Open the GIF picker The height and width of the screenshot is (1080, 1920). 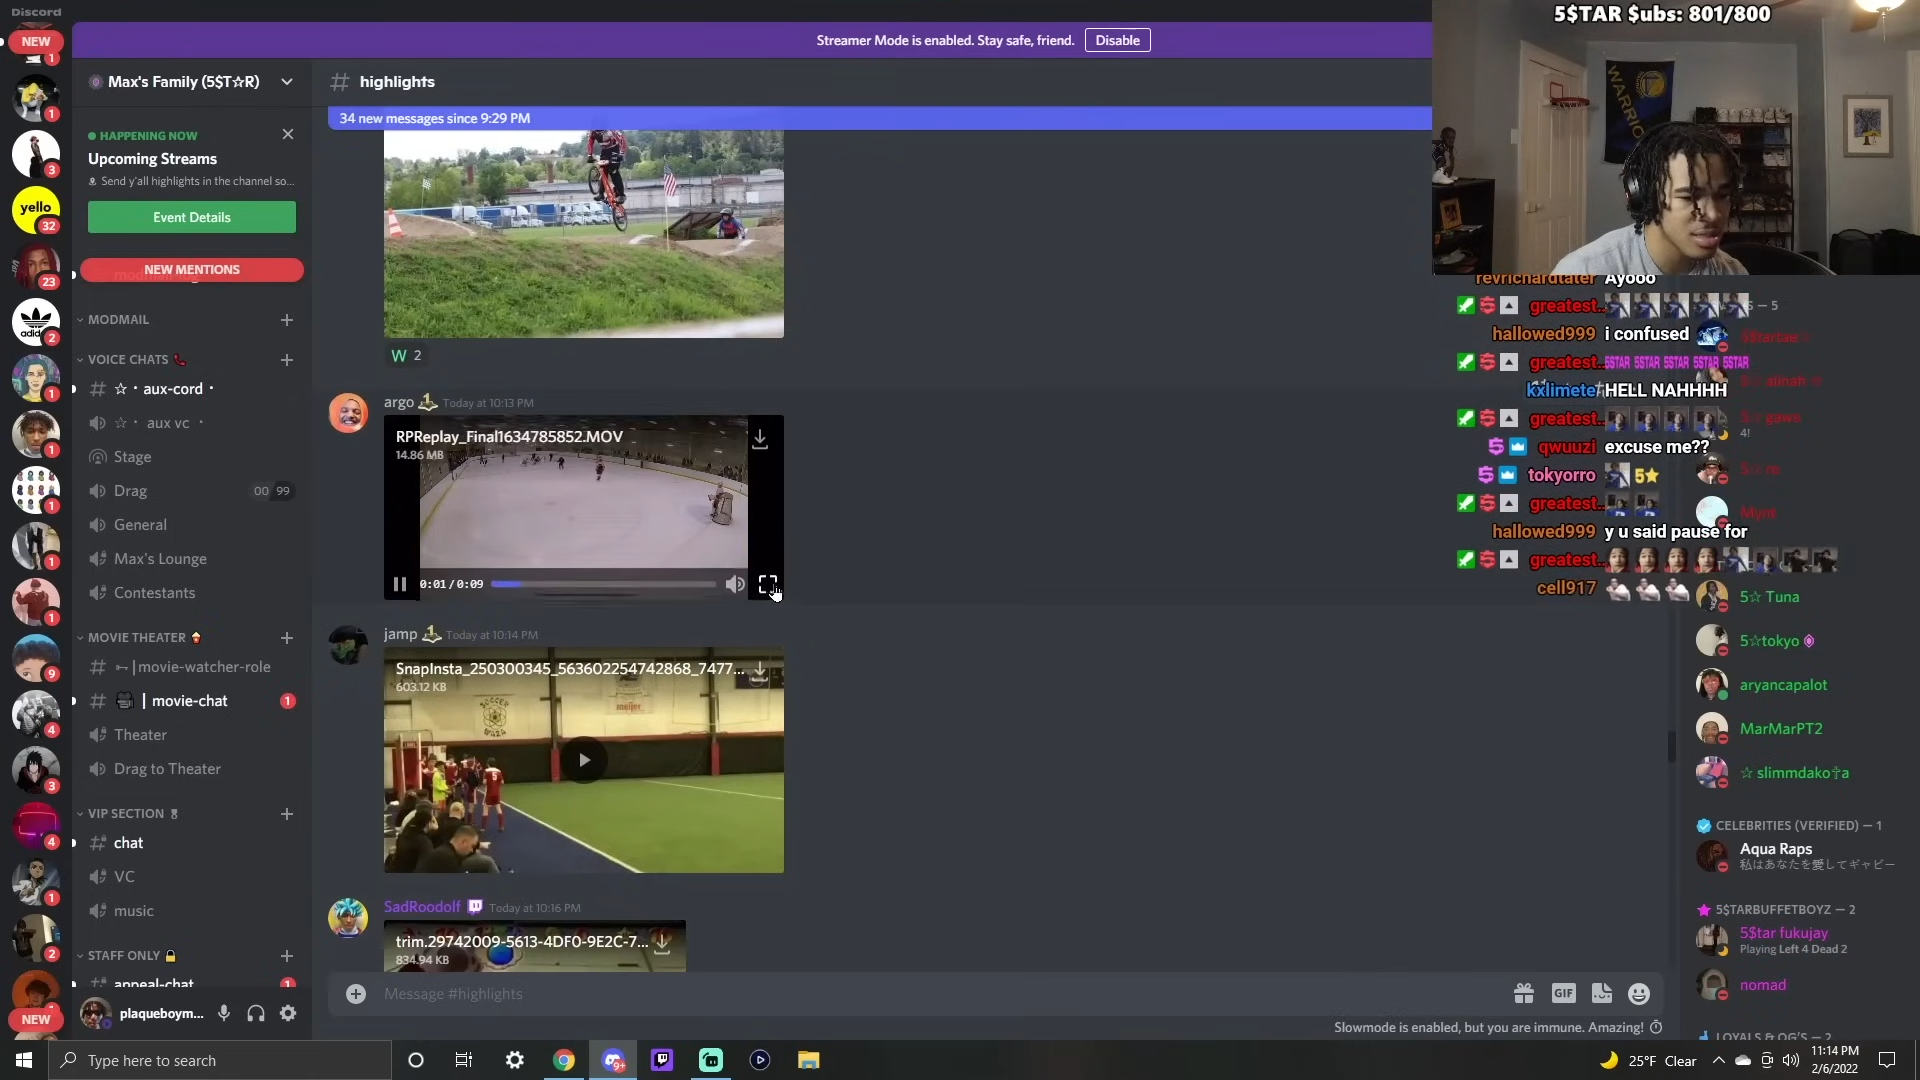point(1563,993)
